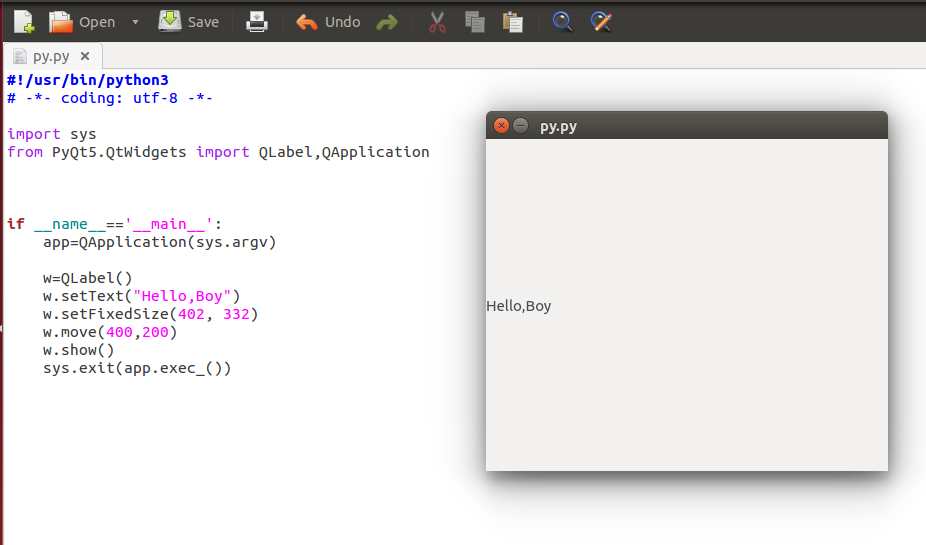Click the sys.exit(app.exec_()) line
Image resolution: width=926 pixels, height=545 pixels.
(x=137, y=368)
